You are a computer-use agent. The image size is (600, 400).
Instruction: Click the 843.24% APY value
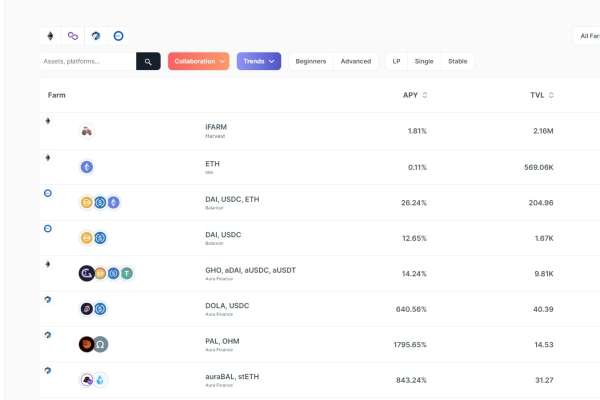pos(411,380)
